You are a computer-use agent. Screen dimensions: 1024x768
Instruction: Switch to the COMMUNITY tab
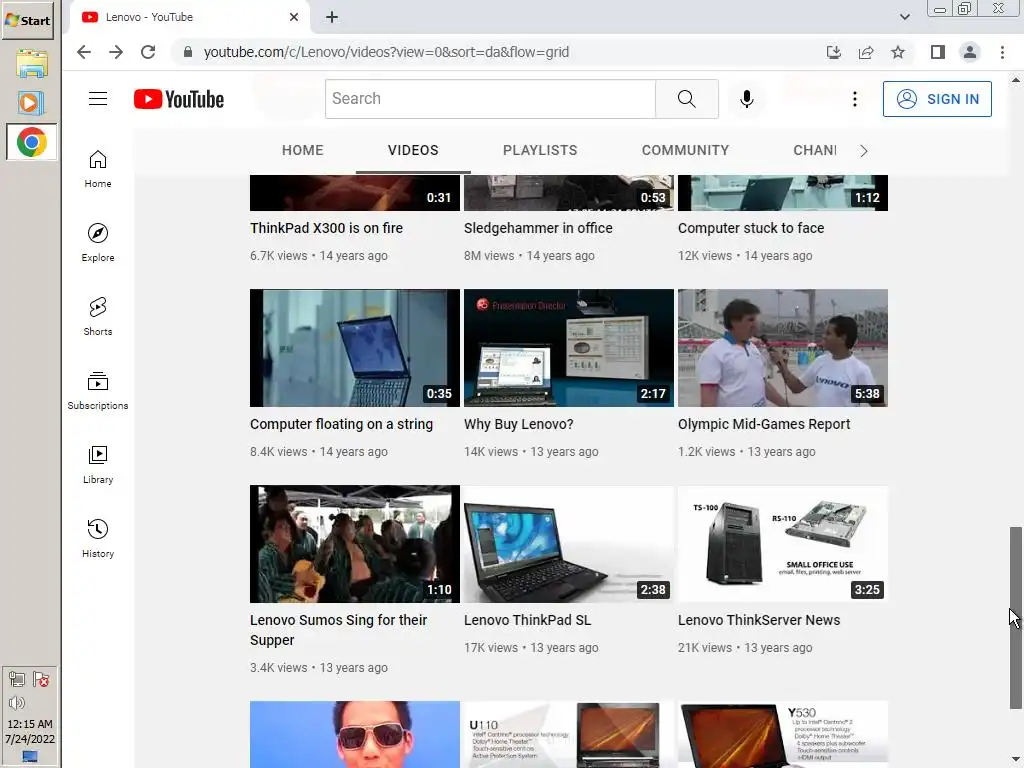pos(685,150)
